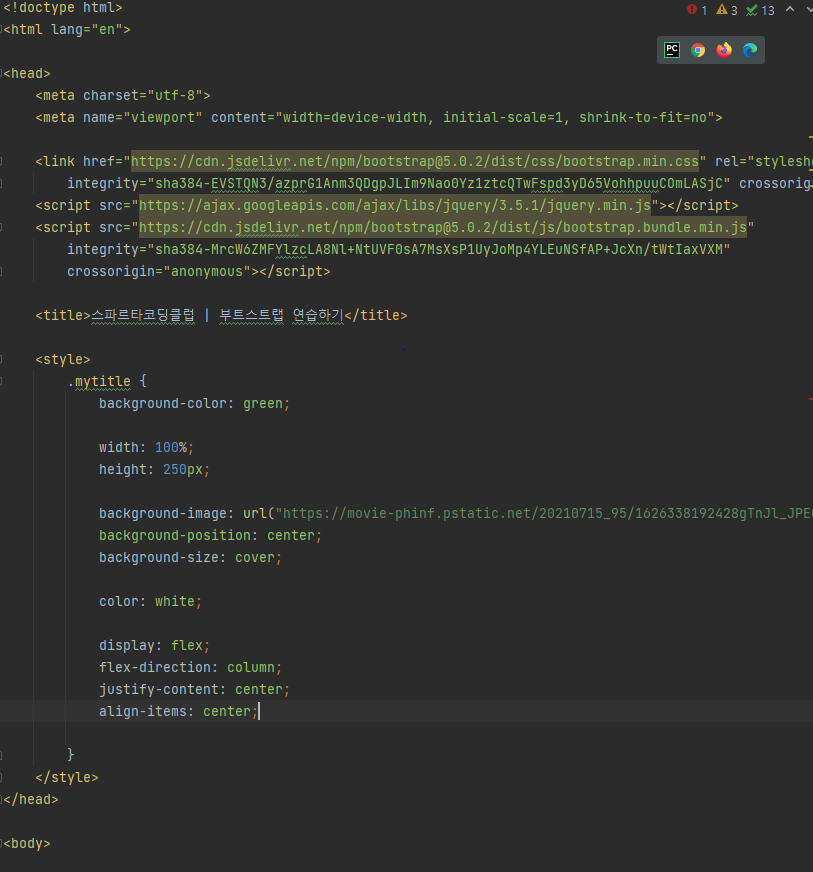The width and height of the screenshot is (813, 872).
Task: Click the <body> tag text
Action: click(27, 844)
